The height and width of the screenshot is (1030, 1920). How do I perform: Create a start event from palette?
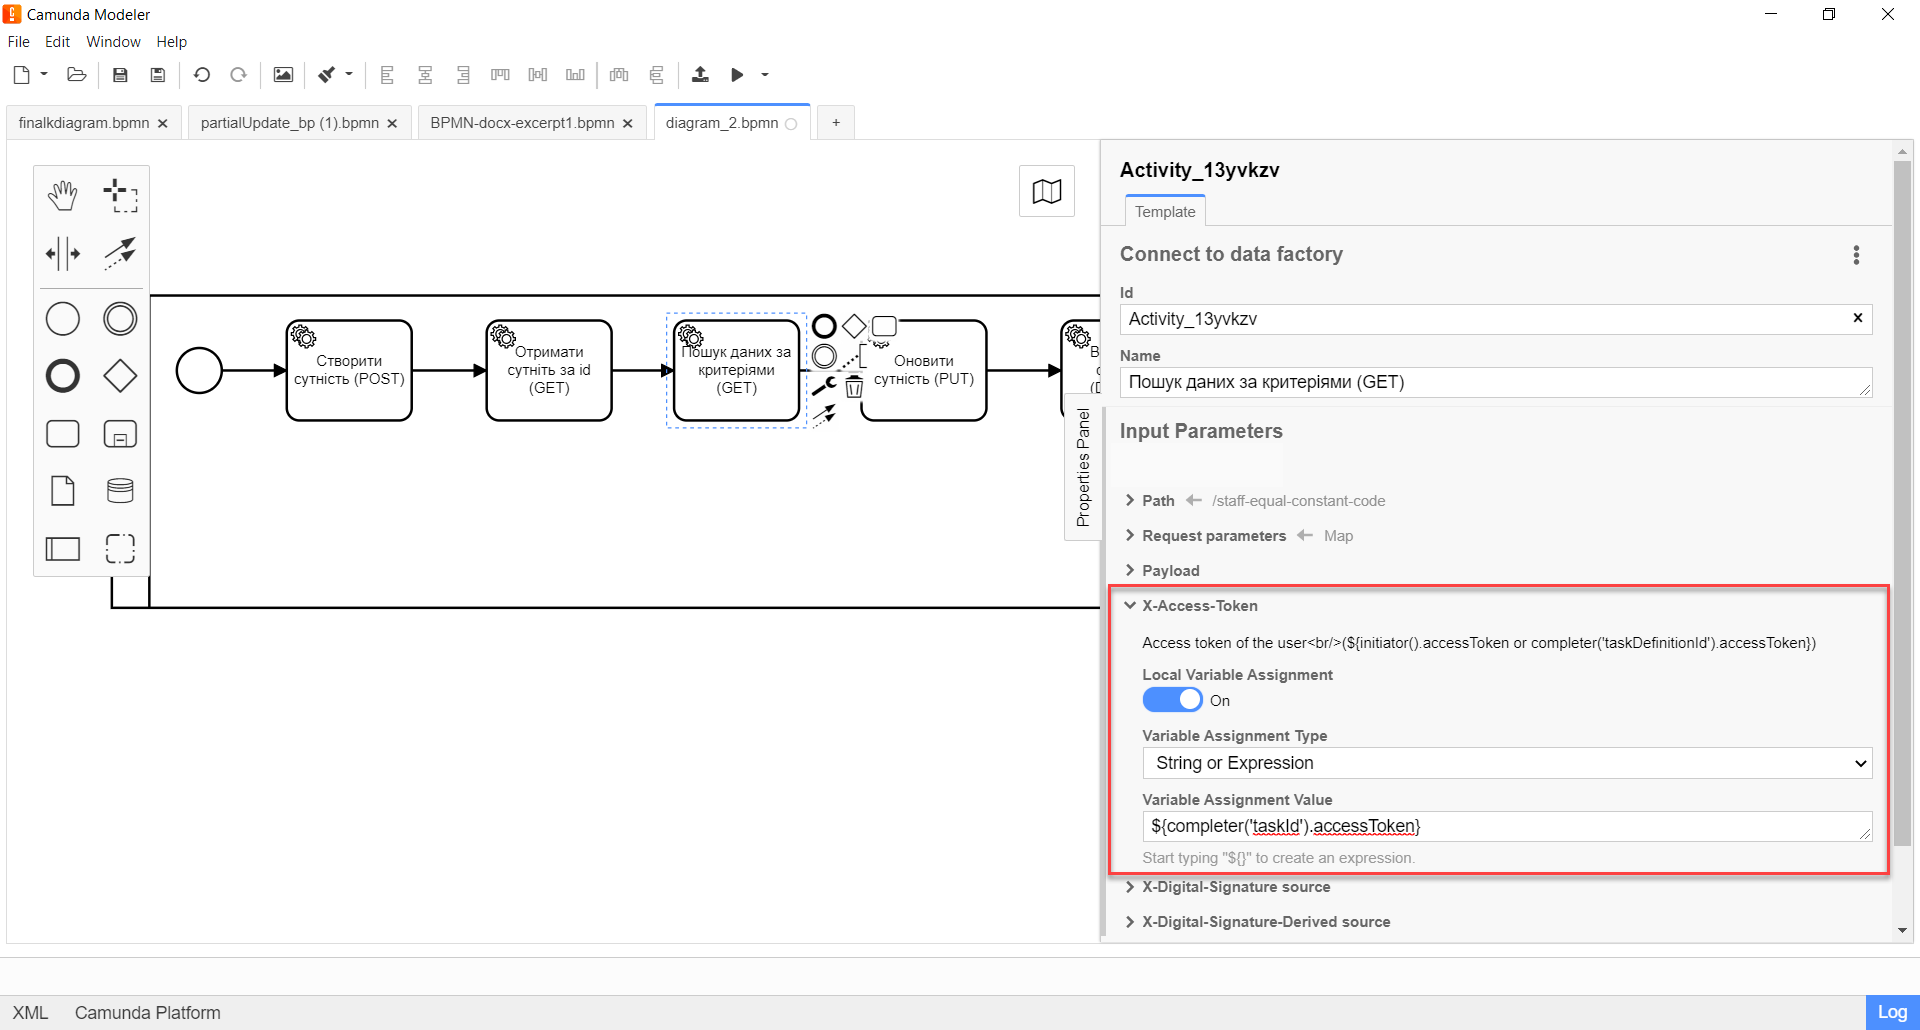tap(62, 319)
